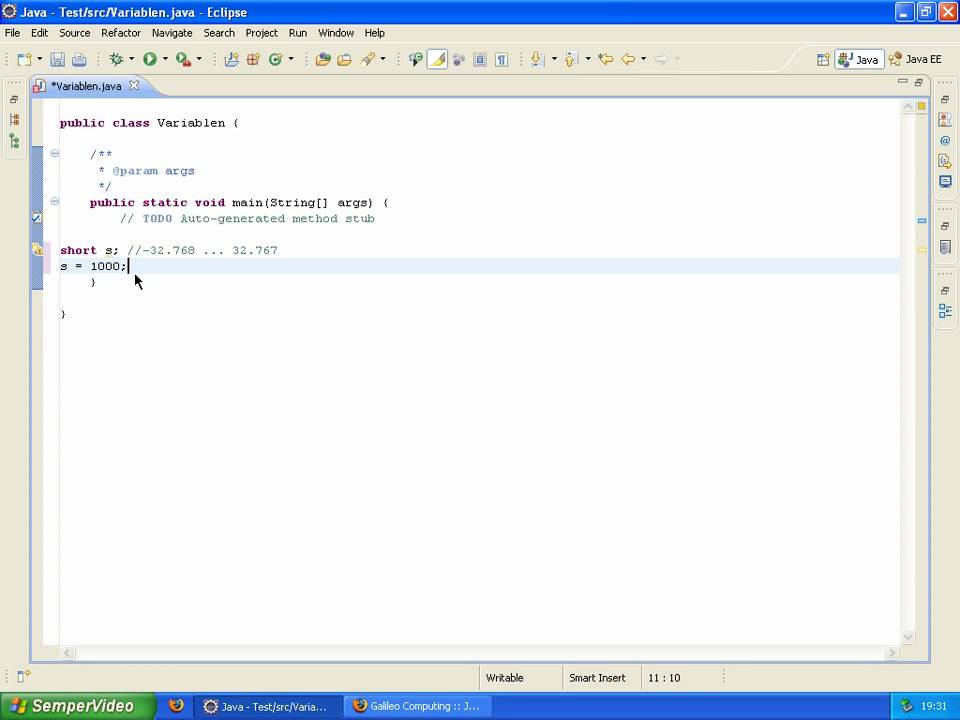The height and width of the screenshot is (720, 960).
Task: Run the program with the green play icon
Action: click(x=149, y=59)
